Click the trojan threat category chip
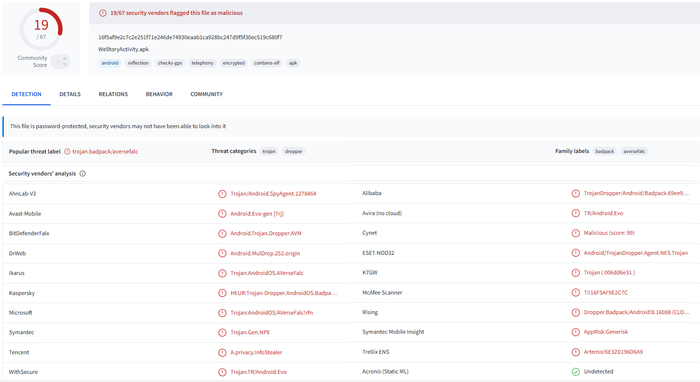This screenshot has width=700, height=382. (269, 151)
